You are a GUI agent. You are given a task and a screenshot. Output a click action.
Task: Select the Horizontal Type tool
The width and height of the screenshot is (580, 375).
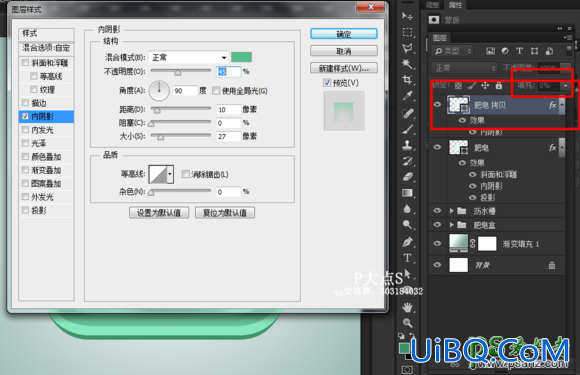407,258
